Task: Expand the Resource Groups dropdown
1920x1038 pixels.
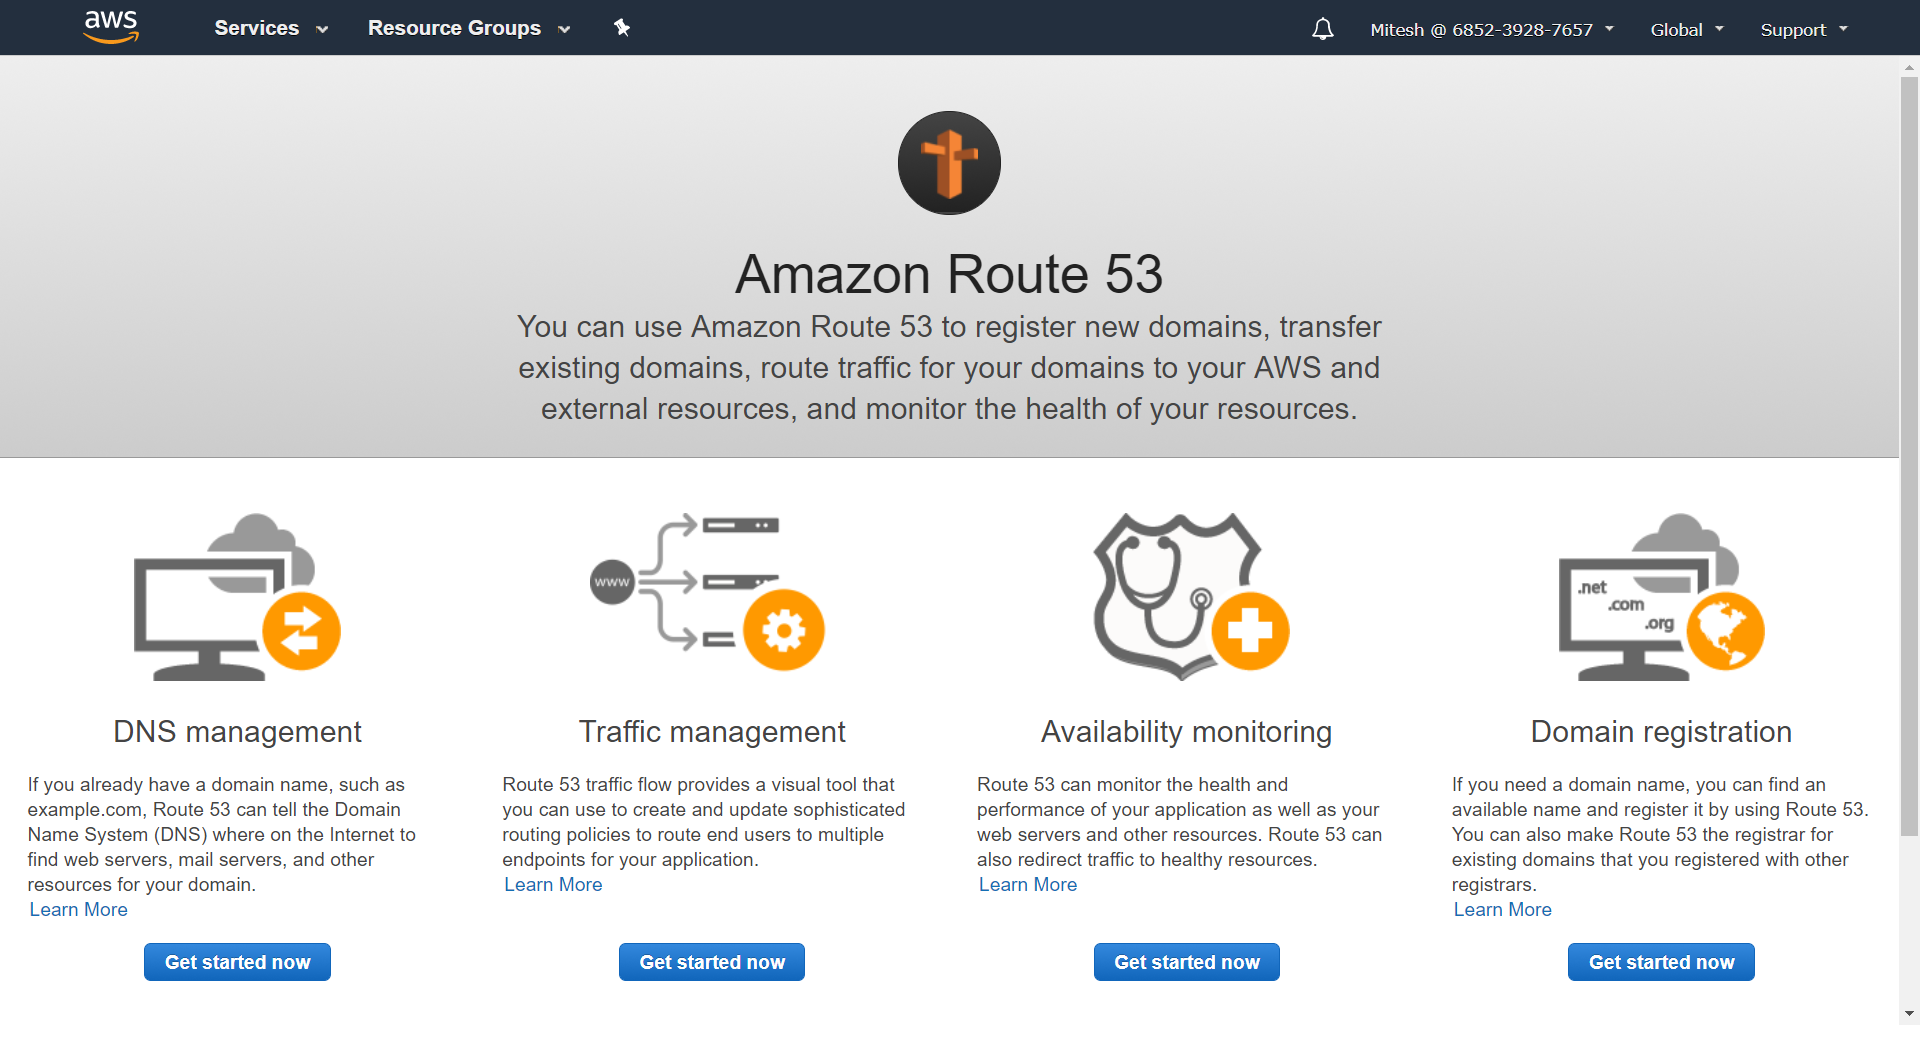Action: 469,28
